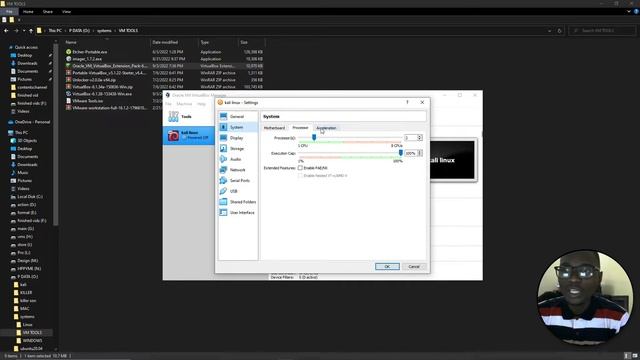Viewport: 640px width, 360px height.
Task: Open the Share ribbon tab in Explorer
Action: tap(48, 12)
